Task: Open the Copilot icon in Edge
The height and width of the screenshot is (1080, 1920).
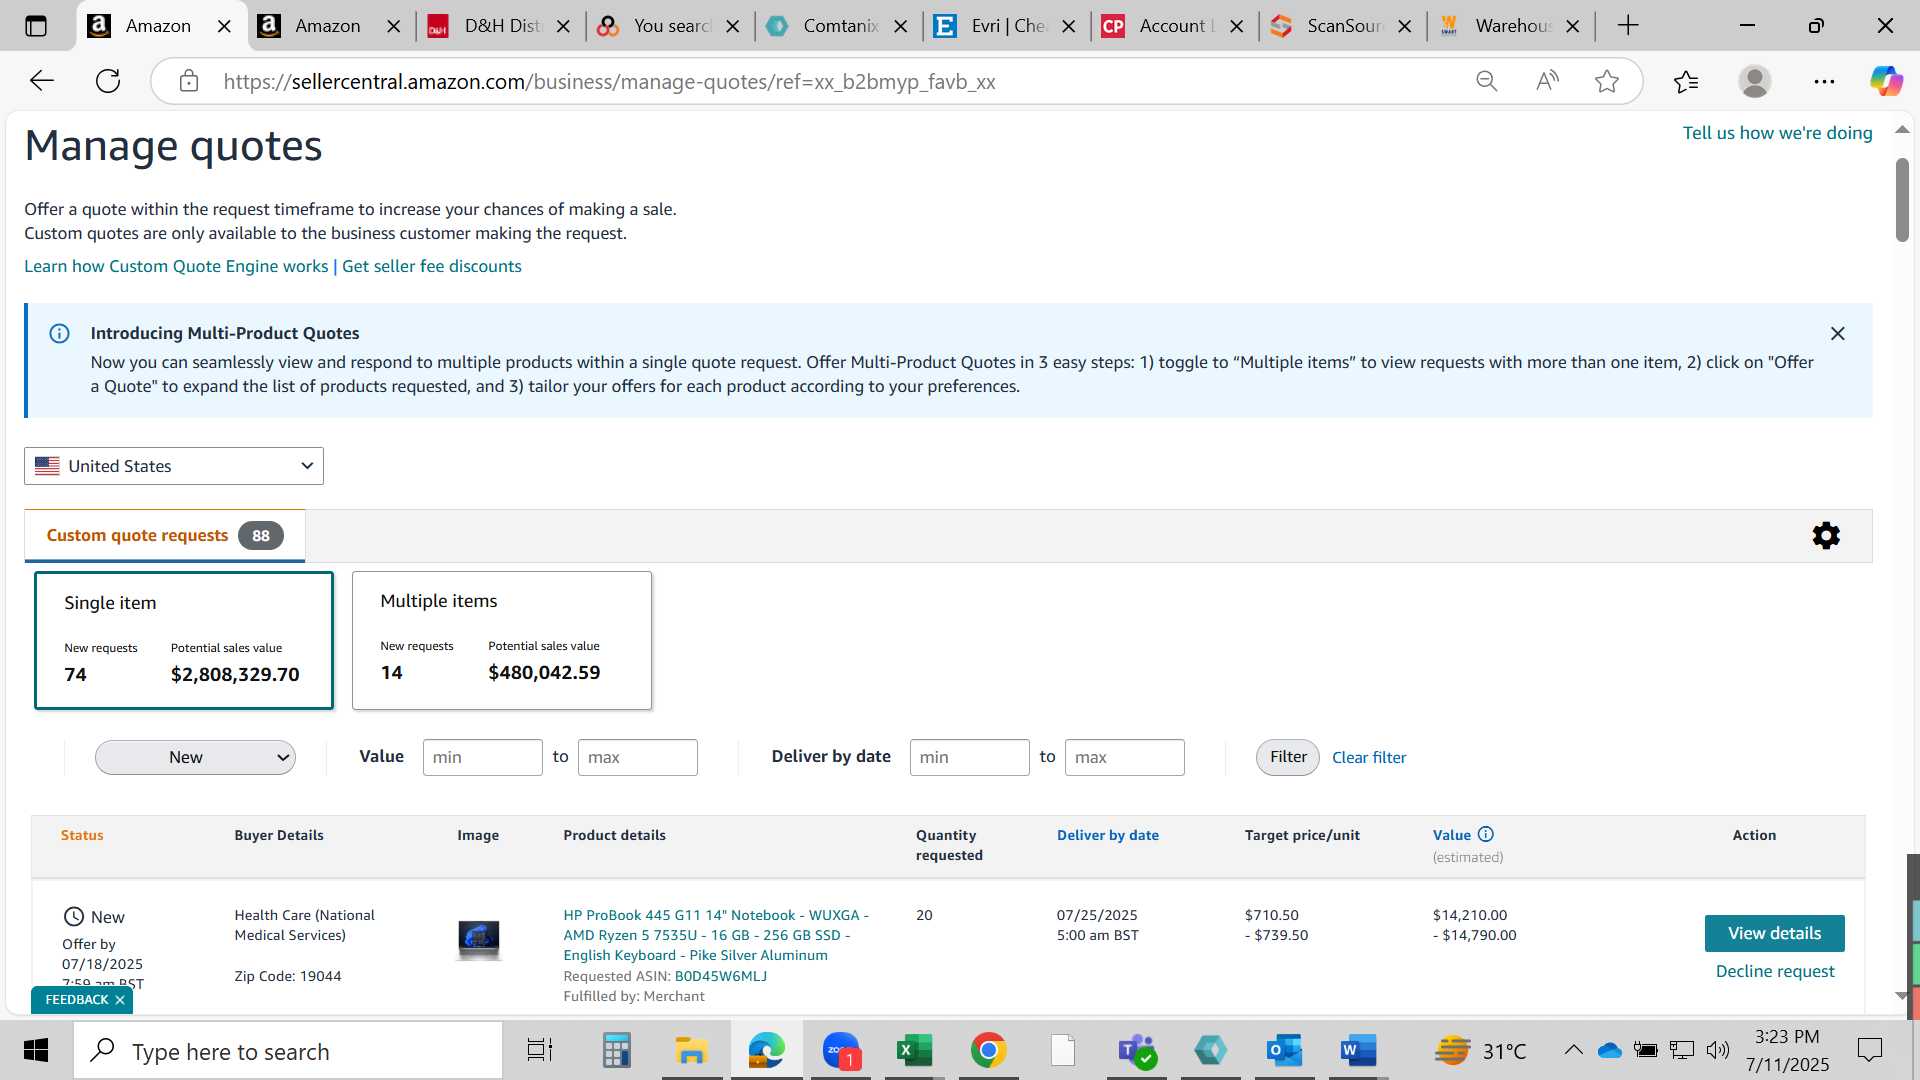Action: (1886, 81)
